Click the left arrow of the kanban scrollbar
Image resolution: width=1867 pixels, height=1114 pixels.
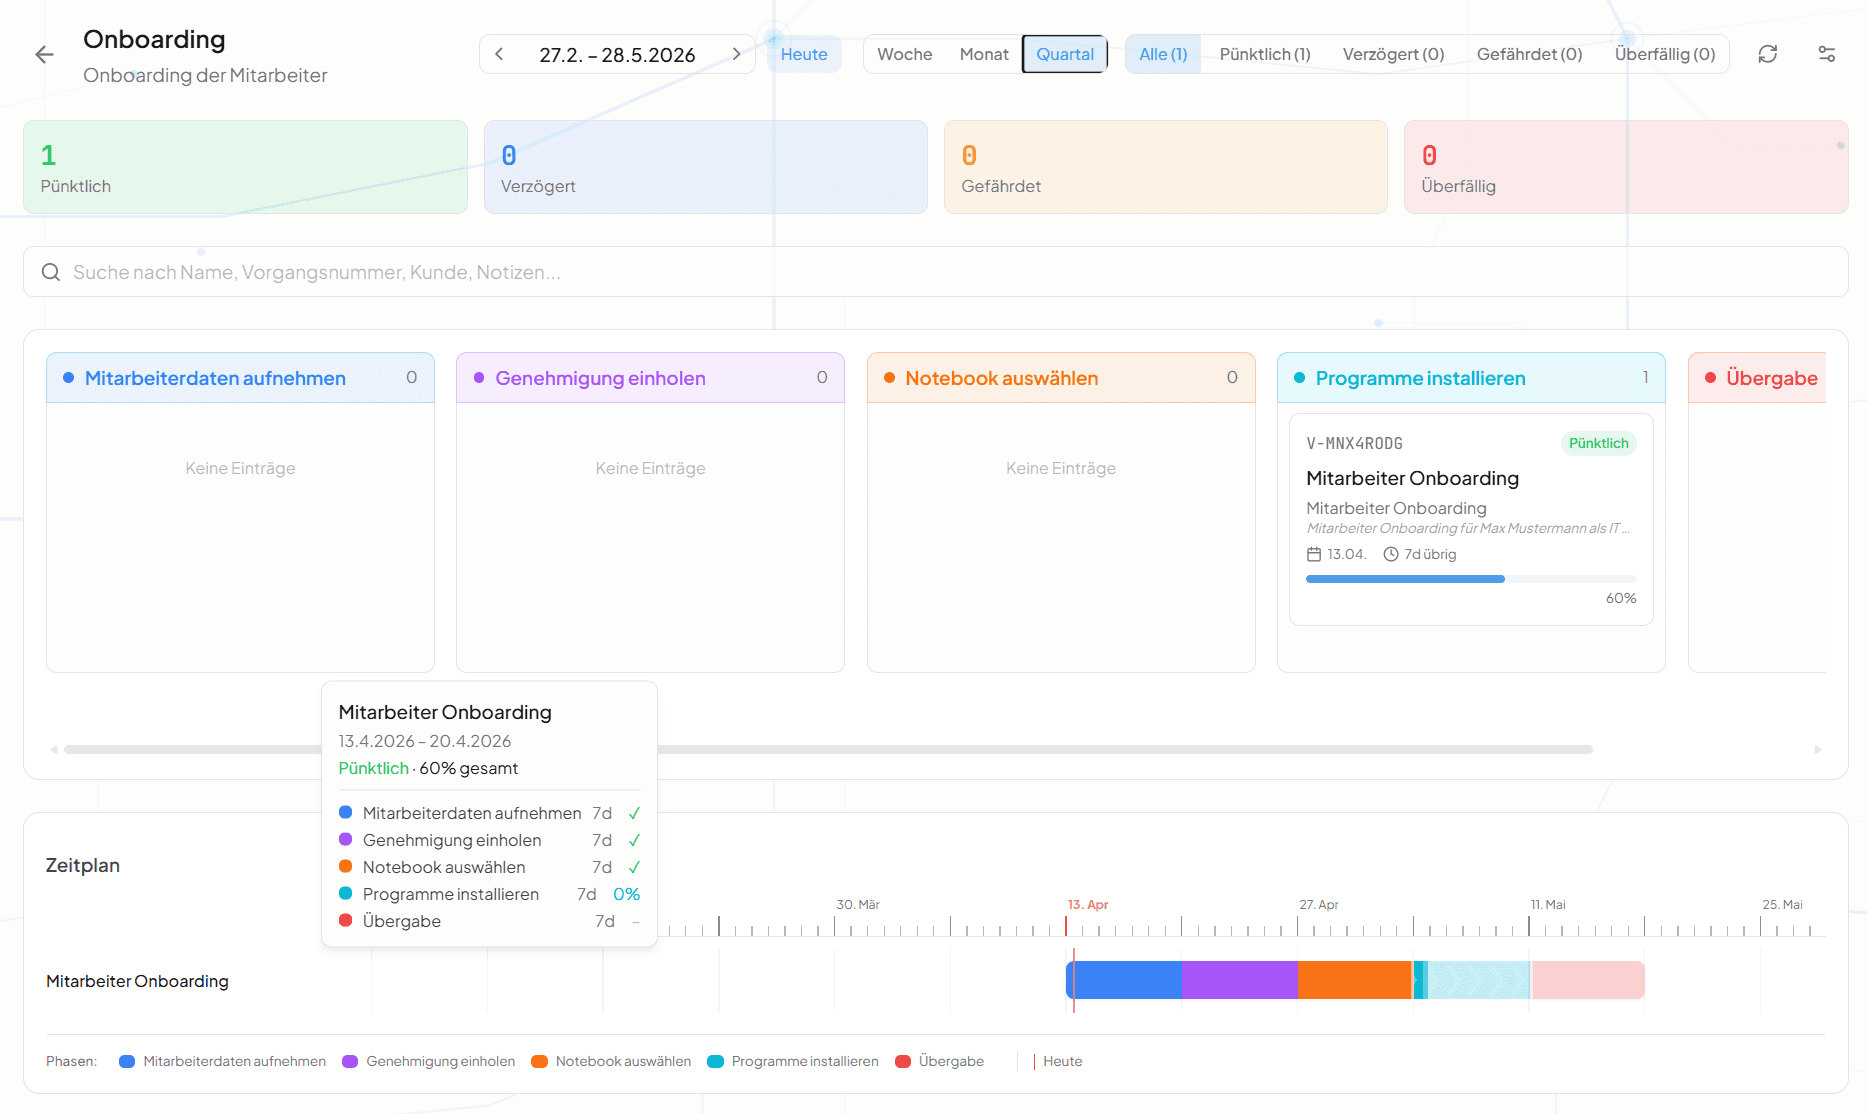(x=56, y=748)
